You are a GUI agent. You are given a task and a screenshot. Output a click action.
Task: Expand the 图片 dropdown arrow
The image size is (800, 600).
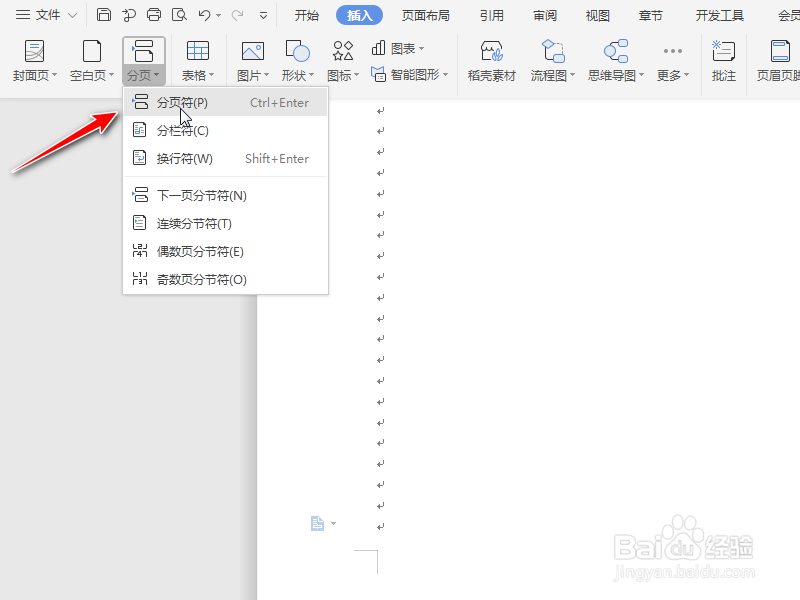point(266,75)
